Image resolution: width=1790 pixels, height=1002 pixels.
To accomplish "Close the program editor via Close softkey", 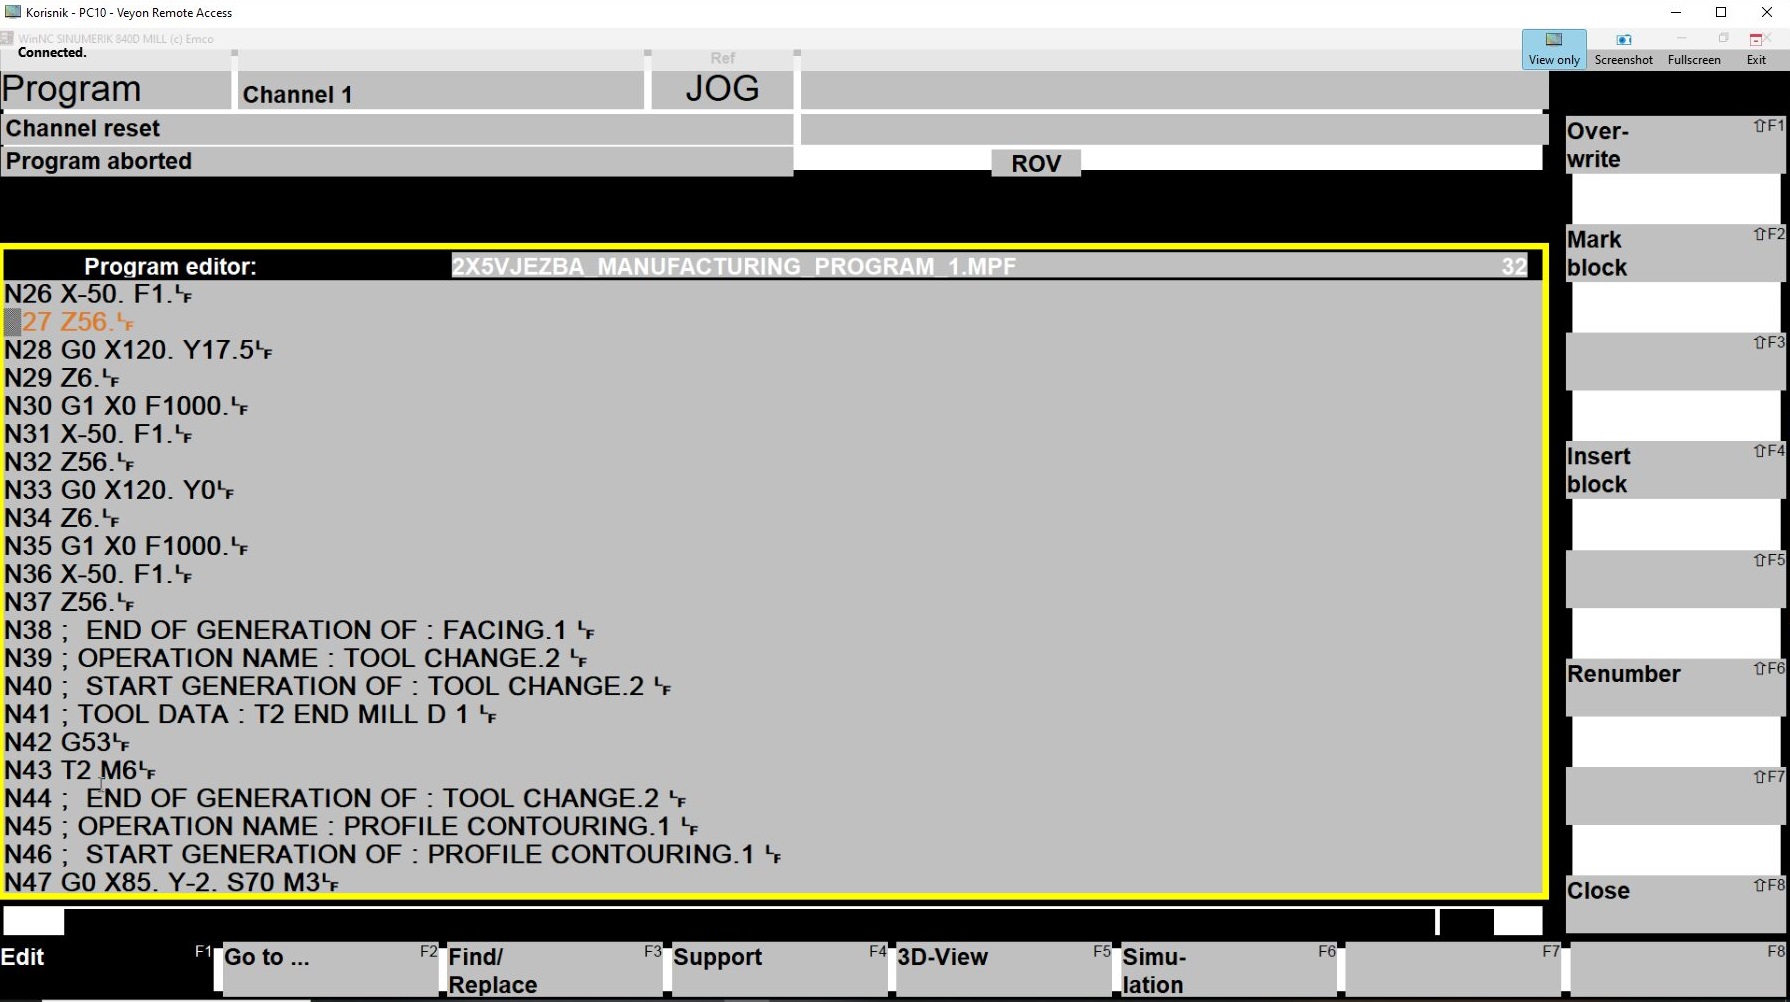I will tap(1674, 903).
